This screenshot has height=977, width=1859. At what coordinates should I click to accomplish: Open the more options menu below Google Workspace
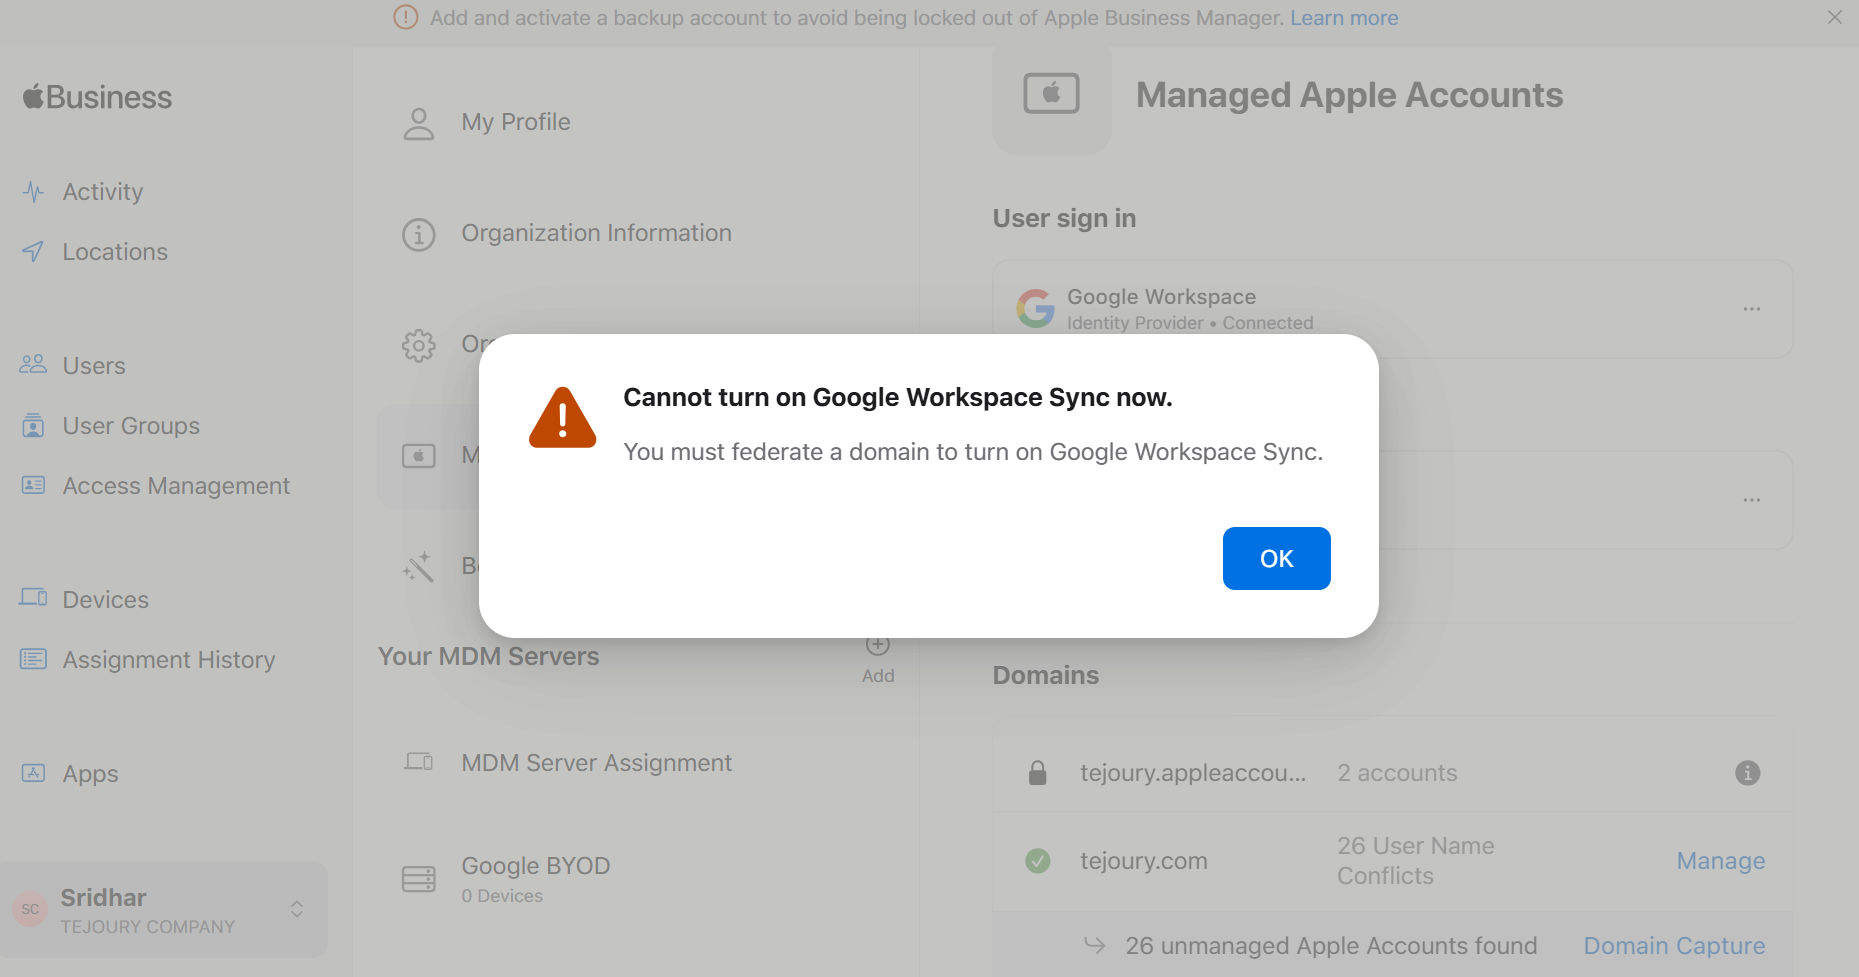click(x=1752, y=500)
